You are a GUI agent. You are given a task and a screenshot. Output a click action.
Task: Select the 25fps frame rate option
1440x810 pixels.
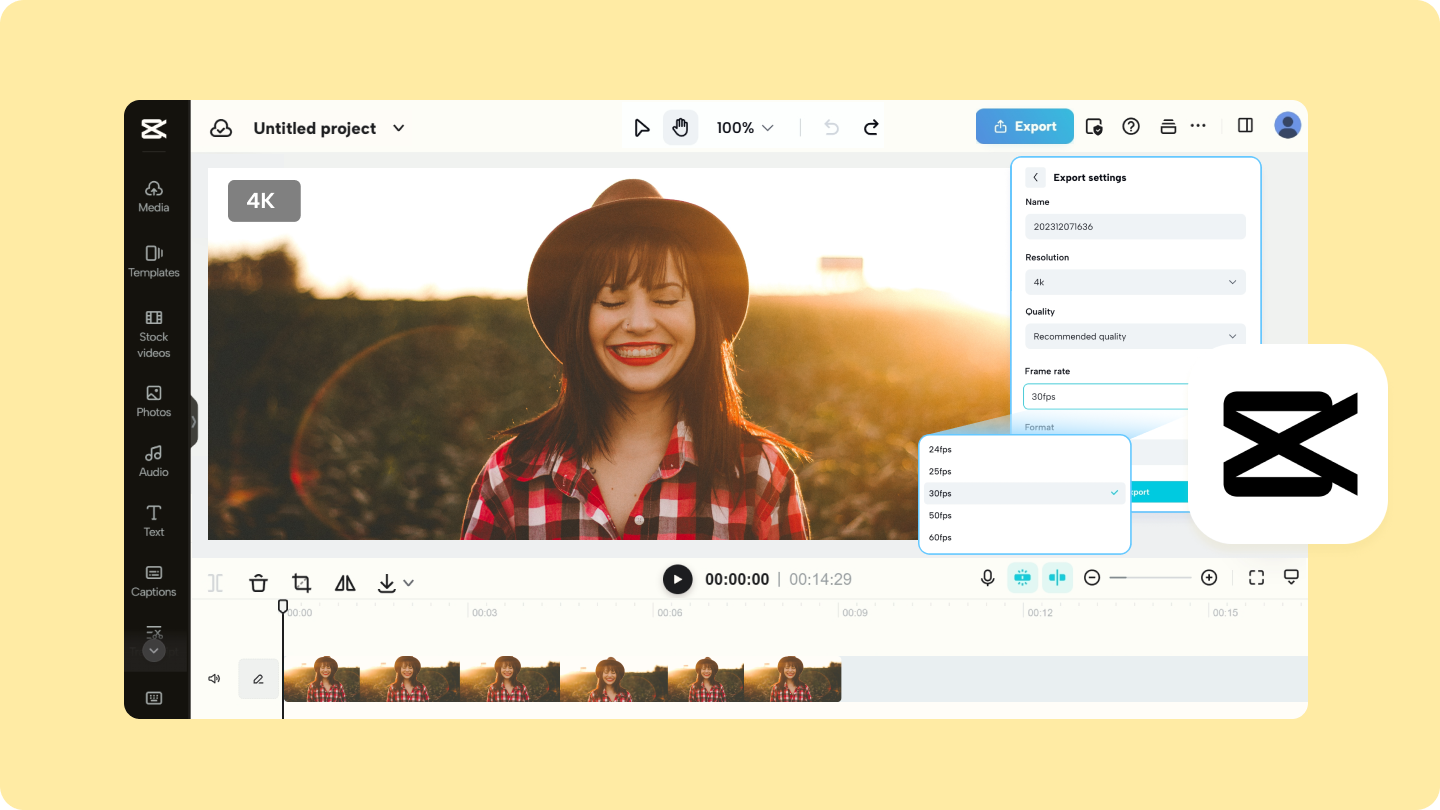pos(1024,472)
